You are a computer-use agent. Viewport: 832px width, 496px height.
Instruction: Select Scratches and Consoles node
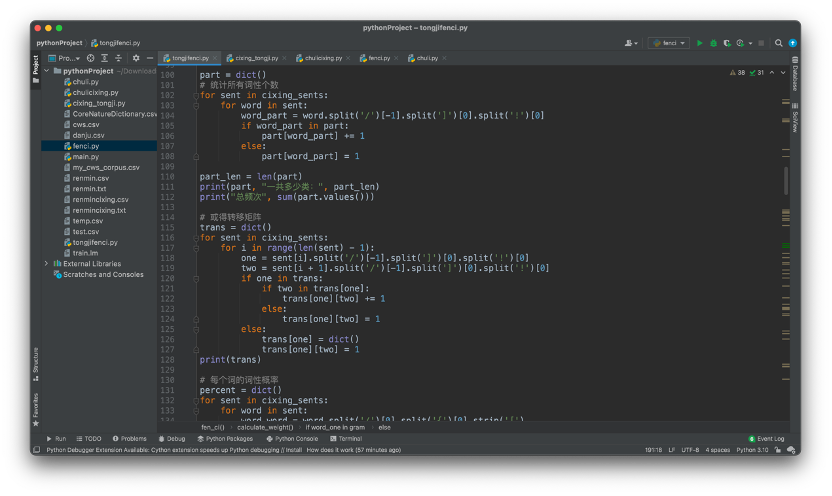click(99, 274)
